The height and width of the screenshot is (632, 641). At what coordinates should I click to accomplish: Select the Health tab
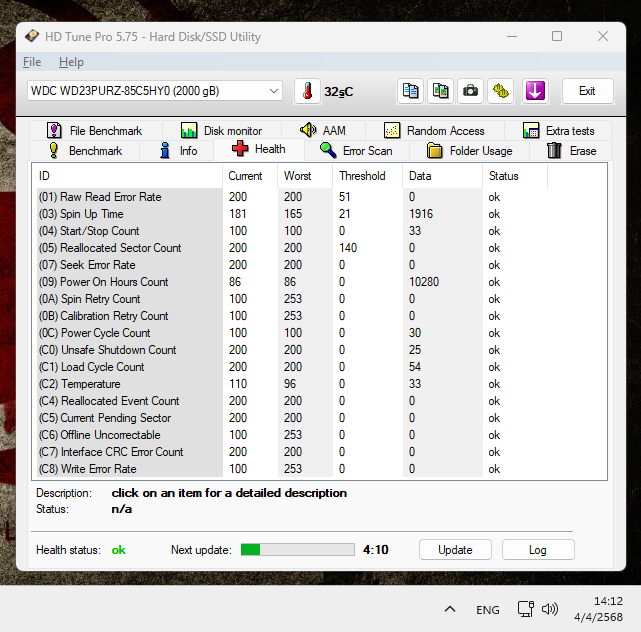(x=259, y=149)
